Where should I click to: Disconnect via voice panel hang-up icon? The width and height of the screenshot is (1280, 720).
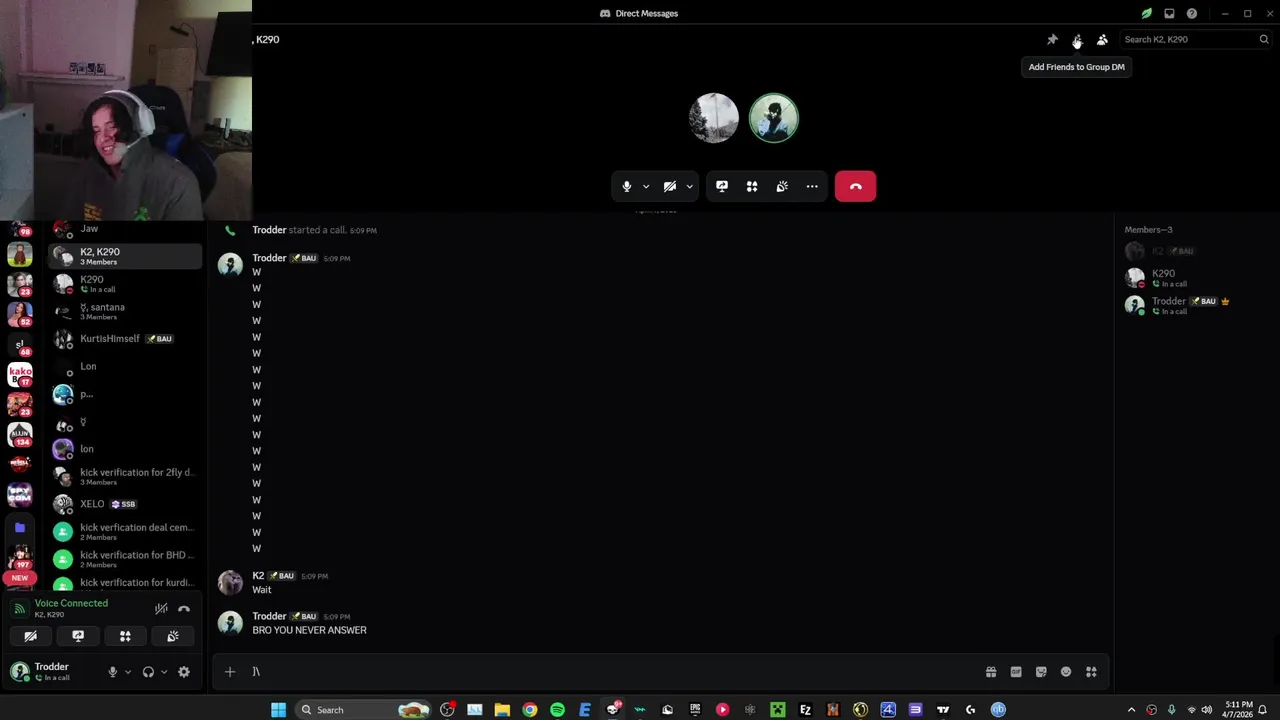(x=184, y=608)
